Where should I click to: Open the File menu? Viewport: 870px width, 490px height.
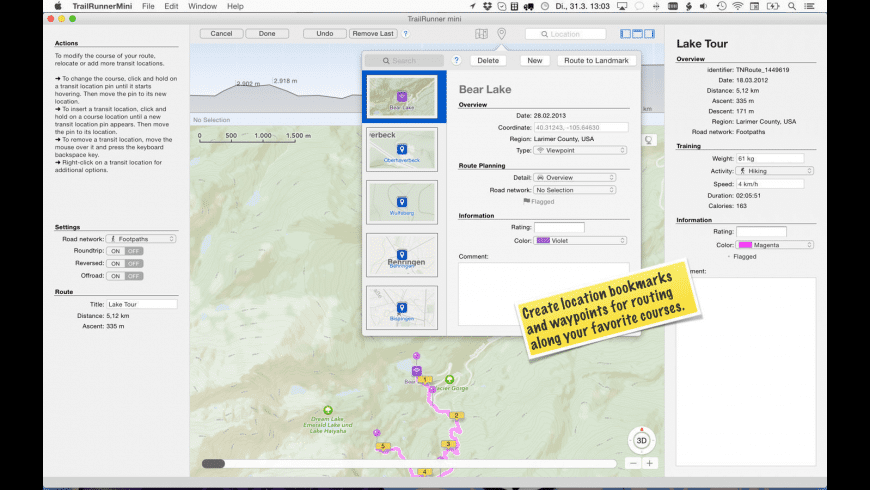[148, 6]
